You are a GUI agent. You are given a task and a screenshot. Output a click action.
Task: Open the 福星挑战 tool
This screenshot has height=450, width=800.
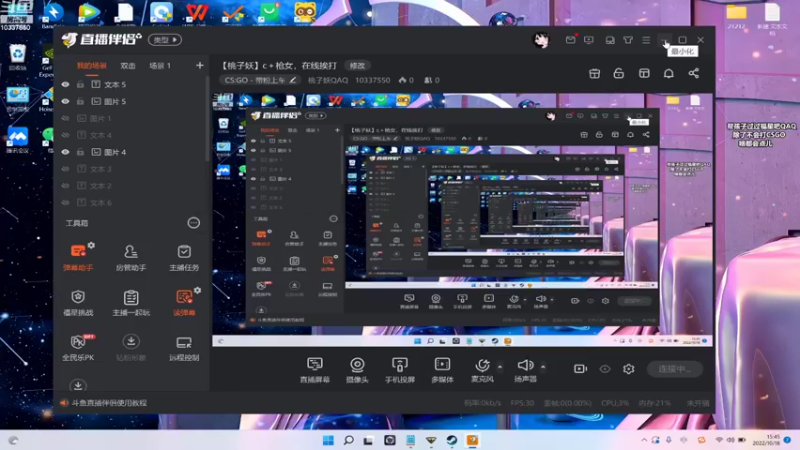78,302
